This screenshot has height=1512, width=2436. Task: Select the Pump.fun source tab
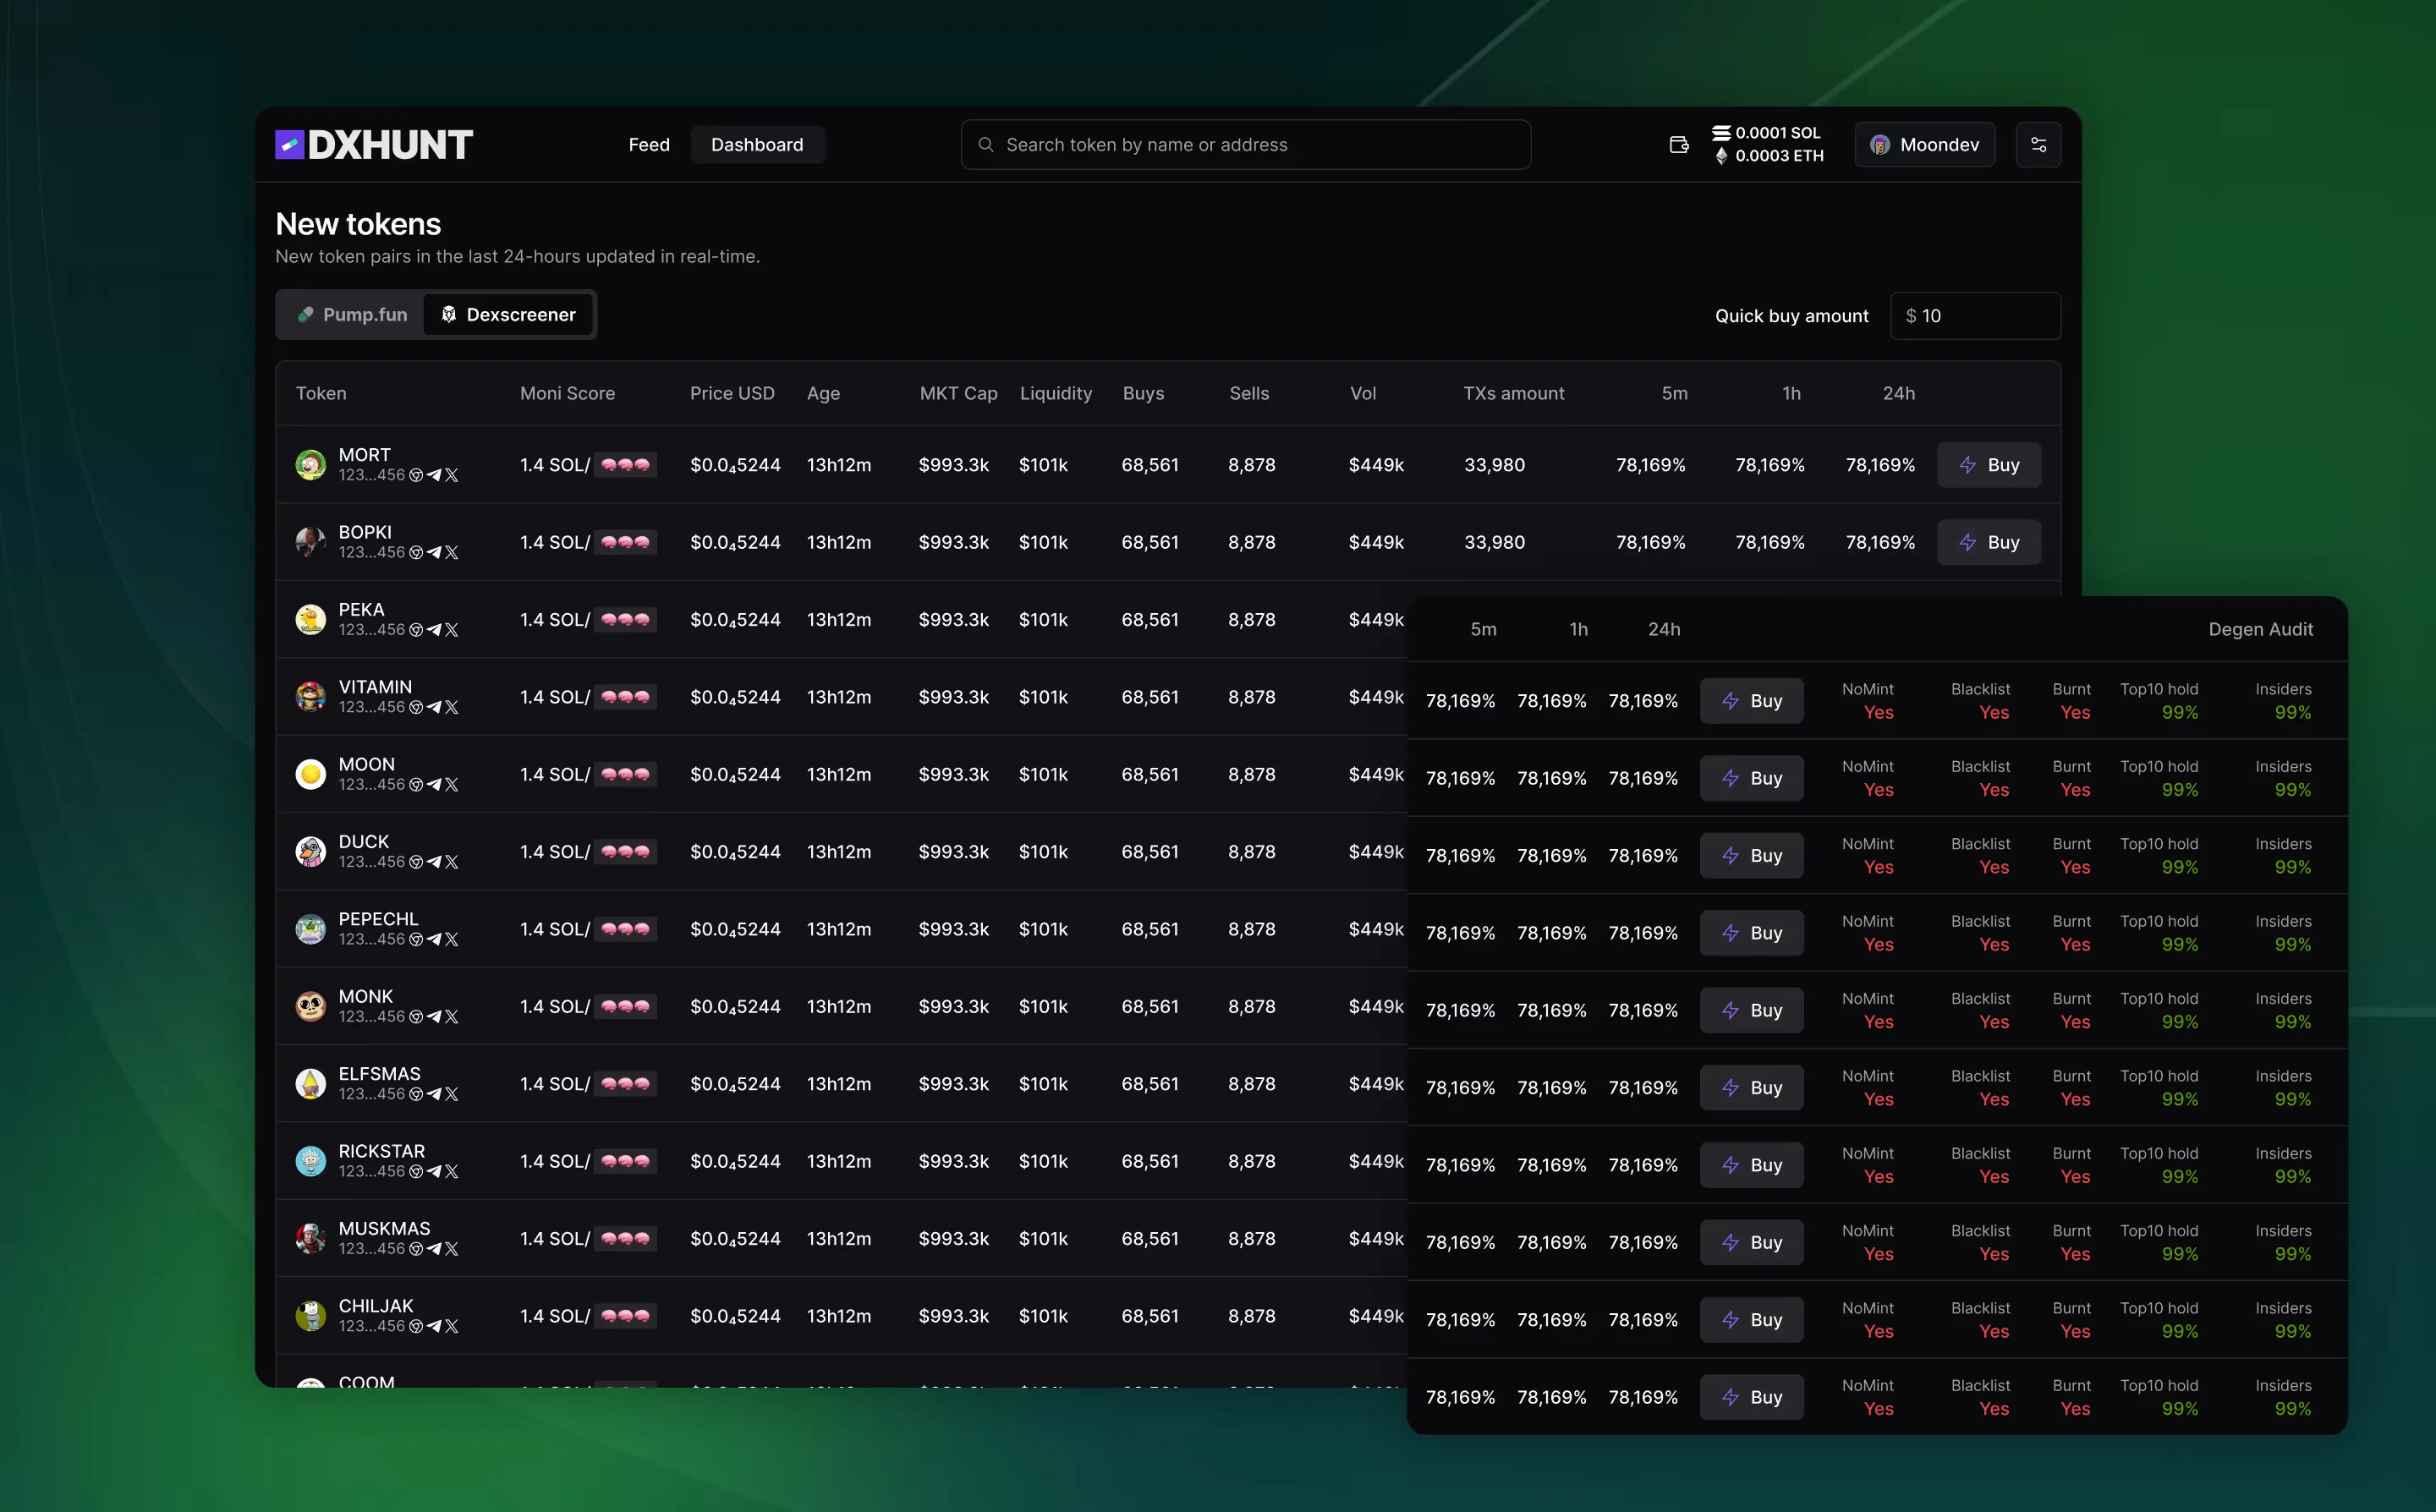tap(352, 315)
